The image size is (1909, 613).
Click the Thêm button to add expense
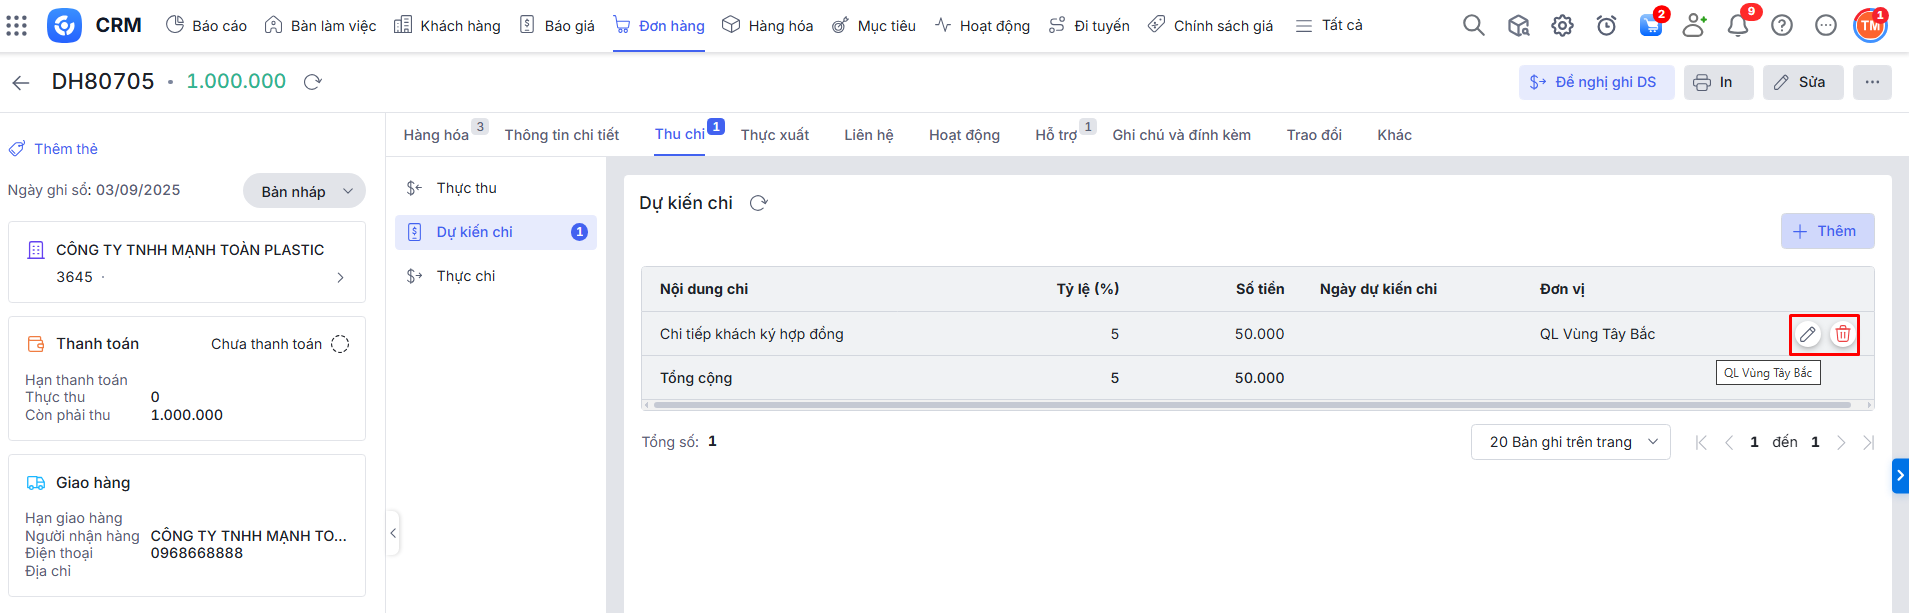1826,231
